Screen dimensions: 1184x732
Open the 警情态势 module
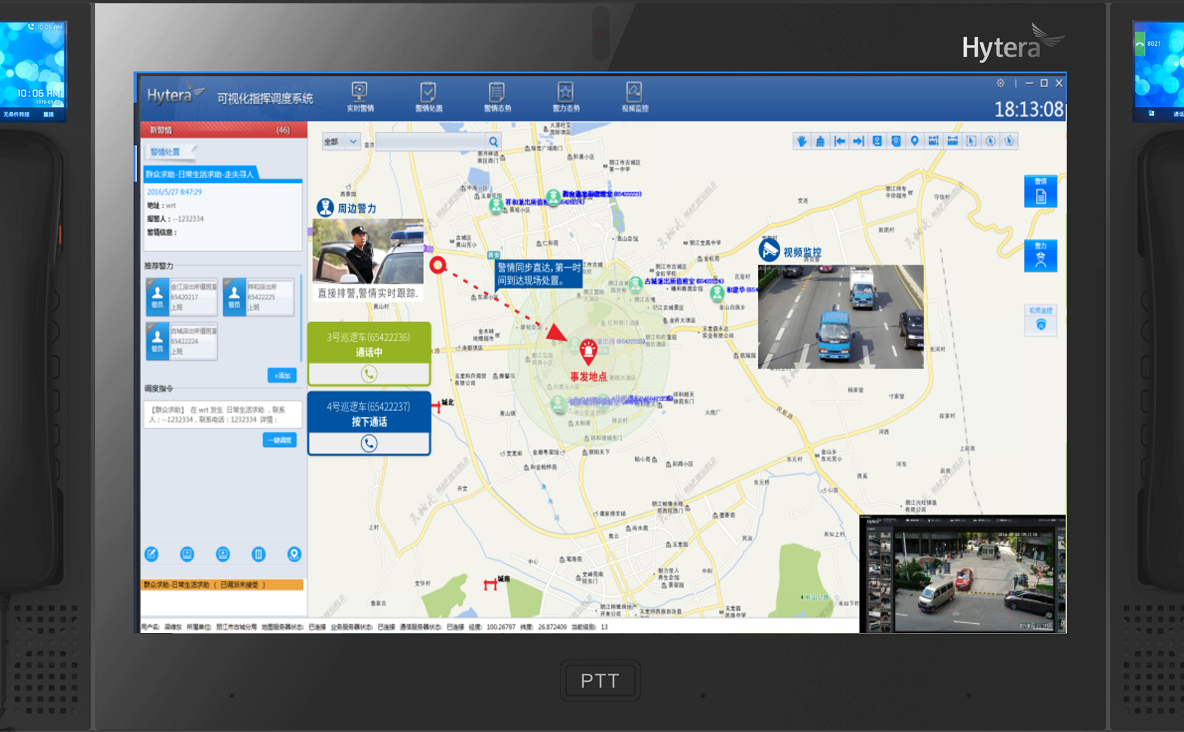tap(496, 97)
